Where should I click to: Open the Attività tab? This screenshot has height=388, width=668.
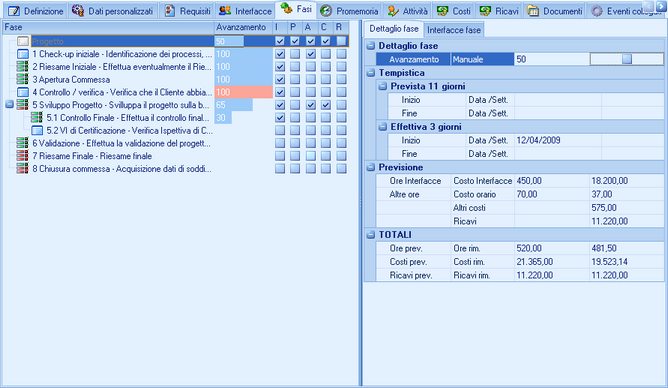[x=408, y=11]
